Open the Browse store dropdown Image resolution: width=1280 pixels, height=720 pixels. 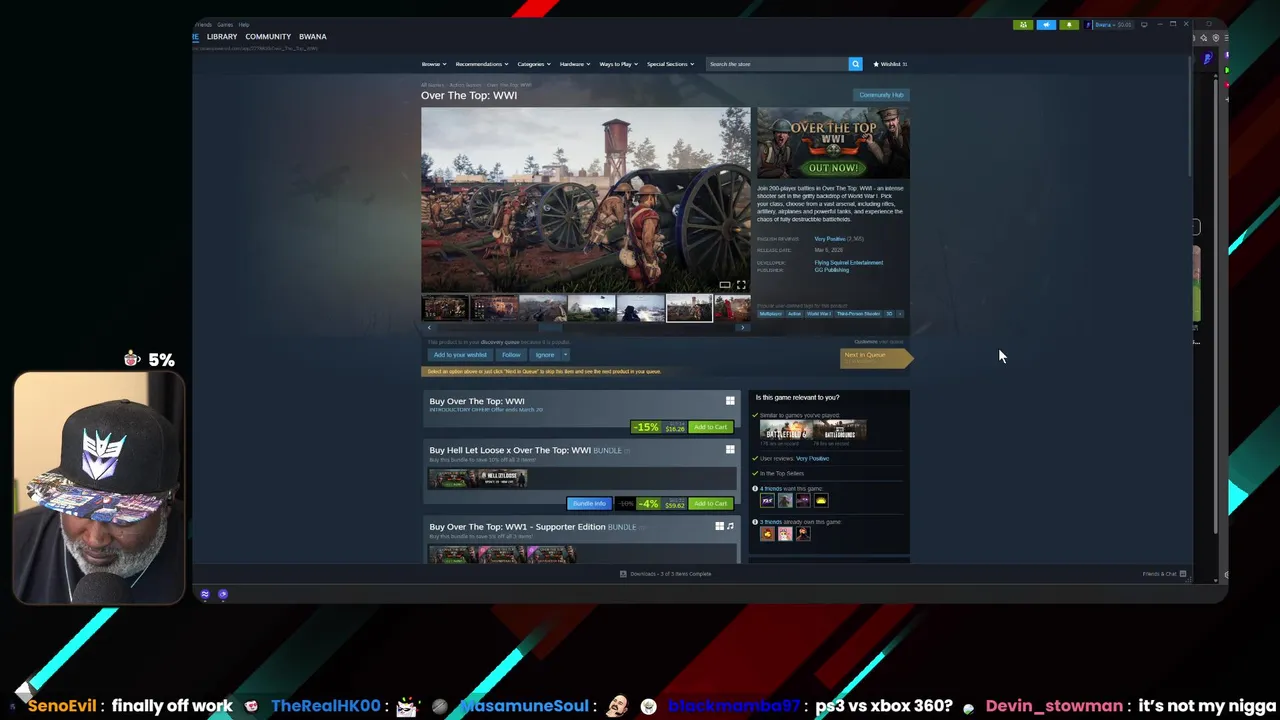[433, 64]
